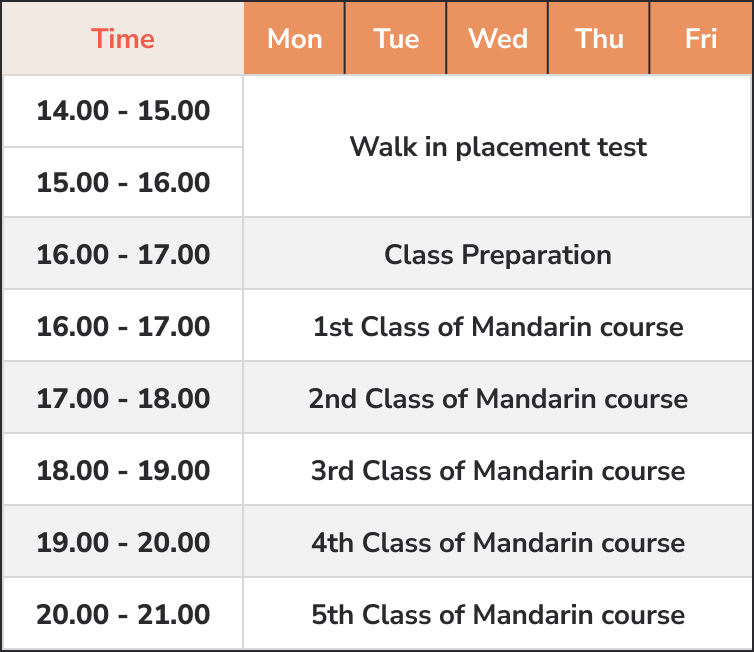Select the Wed column header
Viewport: 754px width, 652px height.
[x=497, y=38]
